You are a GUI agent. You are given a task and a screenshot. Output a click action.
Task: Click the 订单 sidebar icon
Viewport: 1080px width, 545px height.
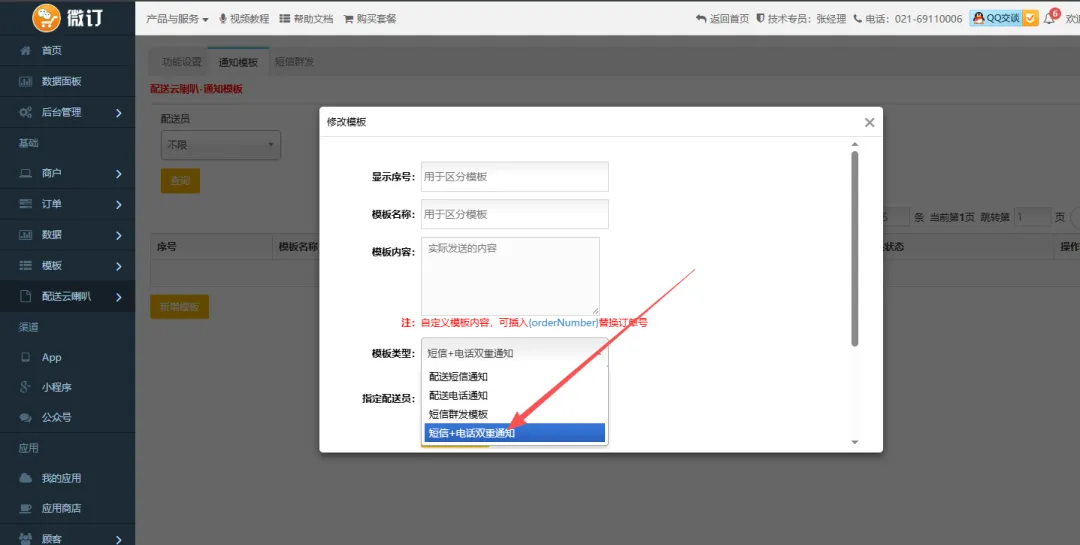(25, 204)
